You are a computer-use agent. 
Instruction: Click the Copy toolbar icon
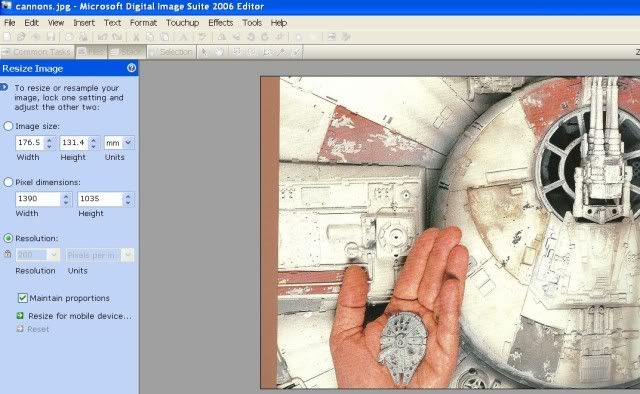click(150, 37)
